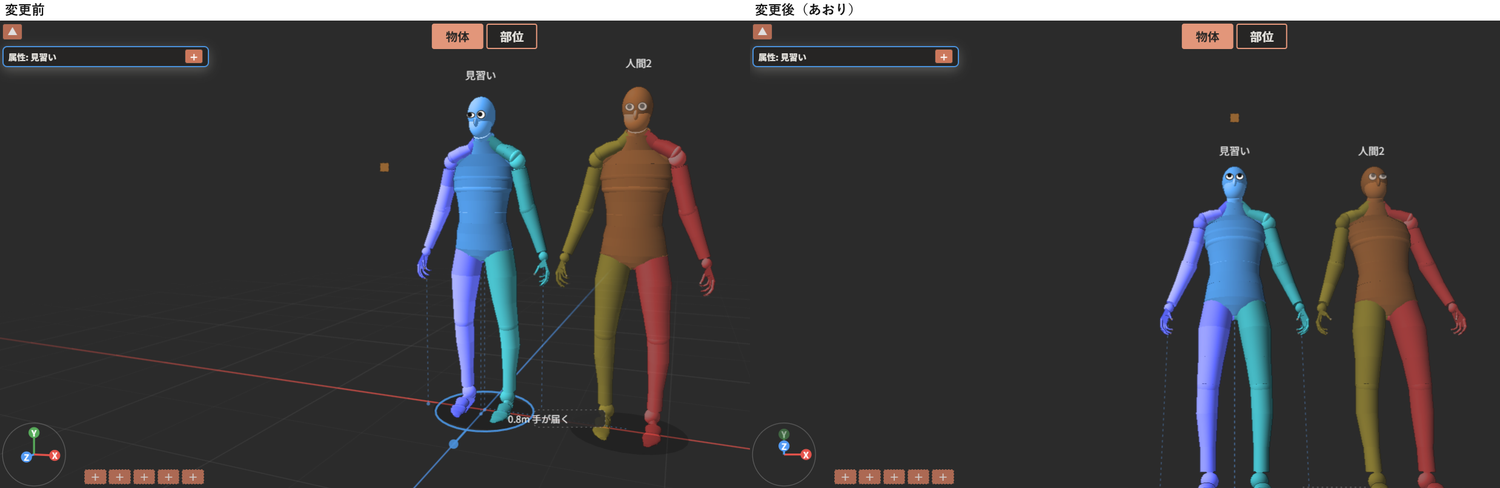Switch to the 部位 tab in the 変更後 view
Viewport: 1500px width, 488px height.
[1262, 37]
